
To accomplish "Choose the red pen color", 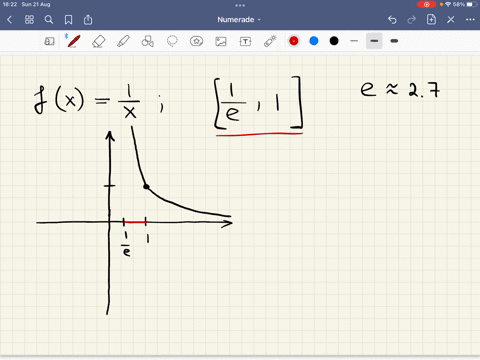I will click(x=294, y=41).
